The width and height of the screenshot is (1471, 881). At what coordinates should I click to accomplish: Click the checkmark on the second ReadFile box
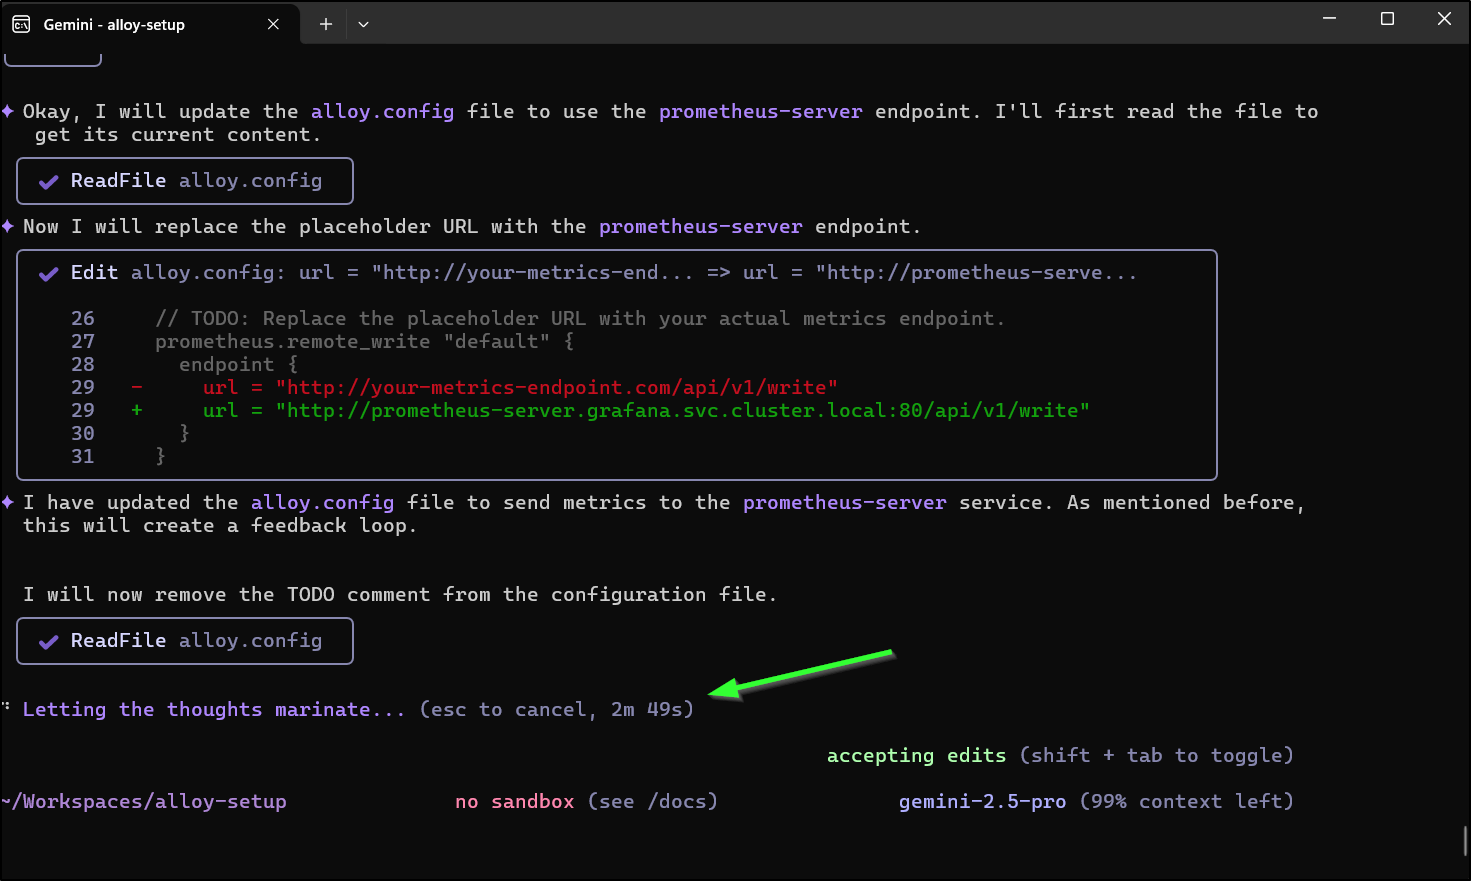tap(48, 642)
